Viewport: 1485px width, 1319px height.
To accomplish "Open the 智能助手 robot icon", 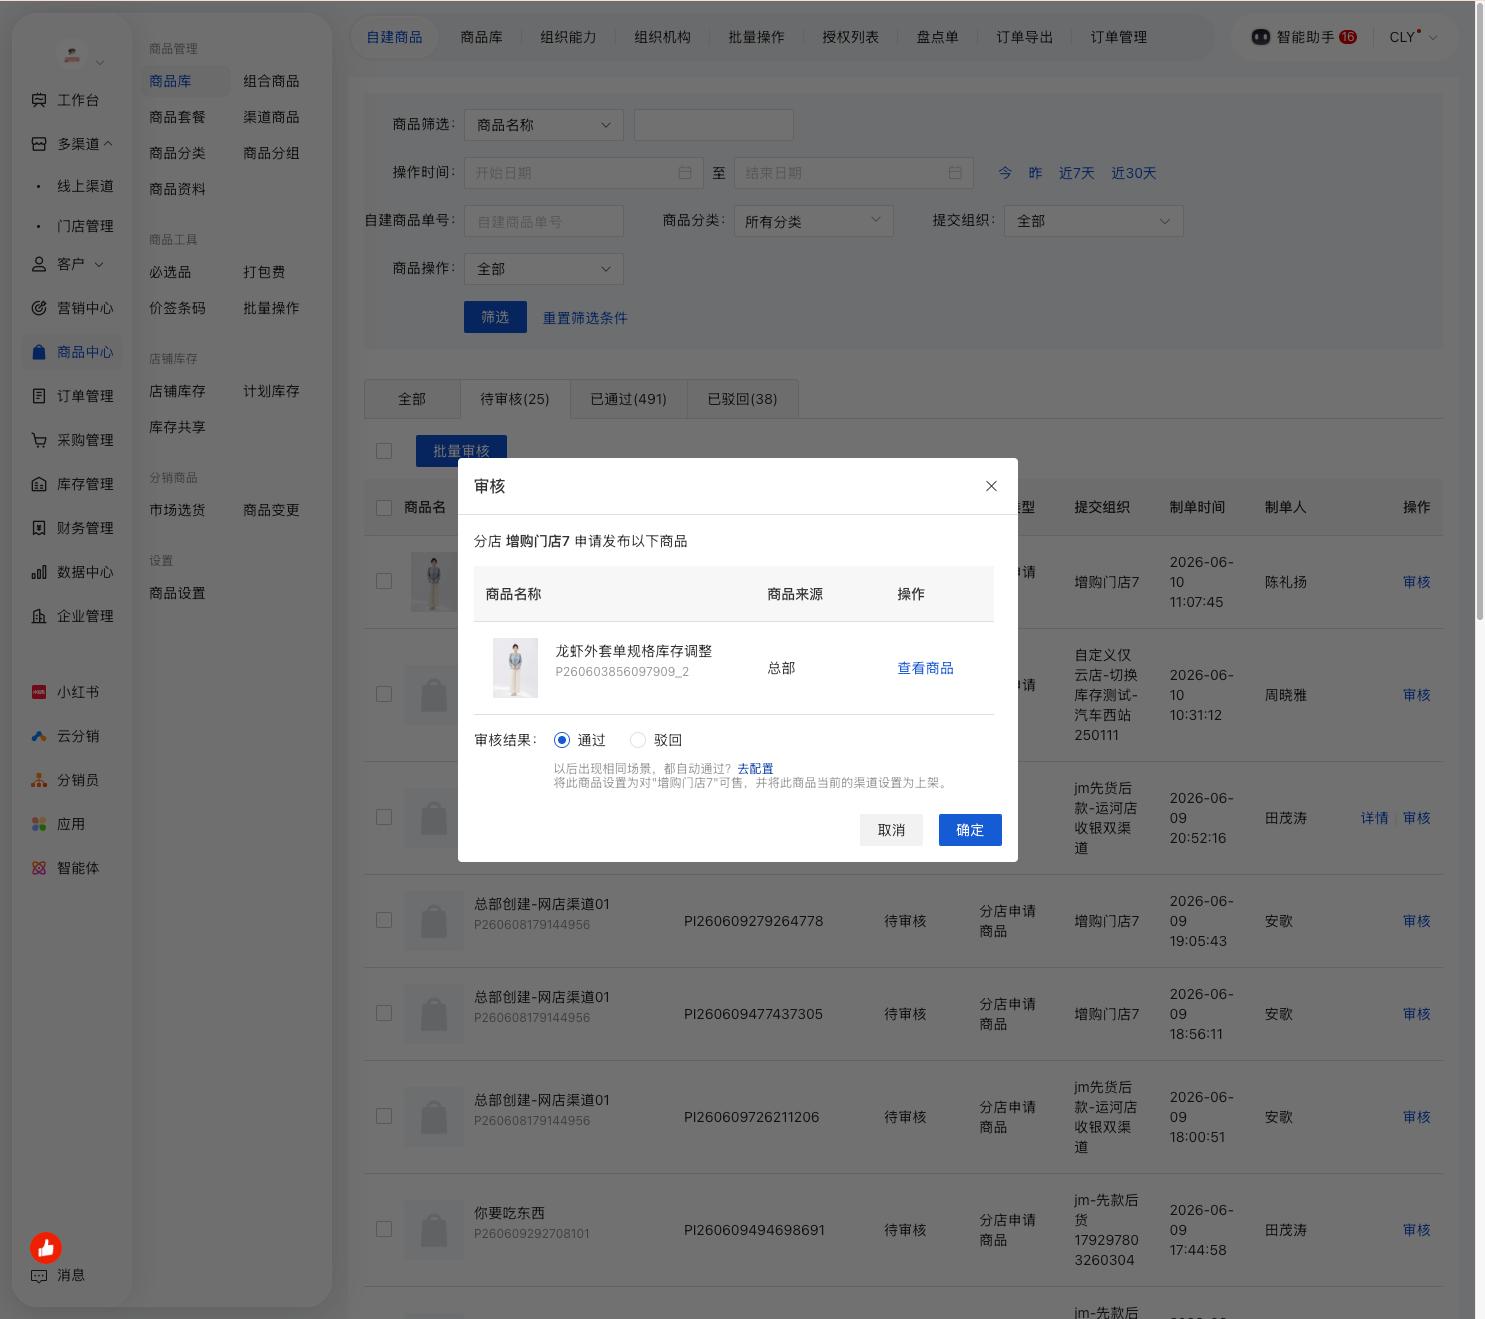I will tap(1261, 37).
